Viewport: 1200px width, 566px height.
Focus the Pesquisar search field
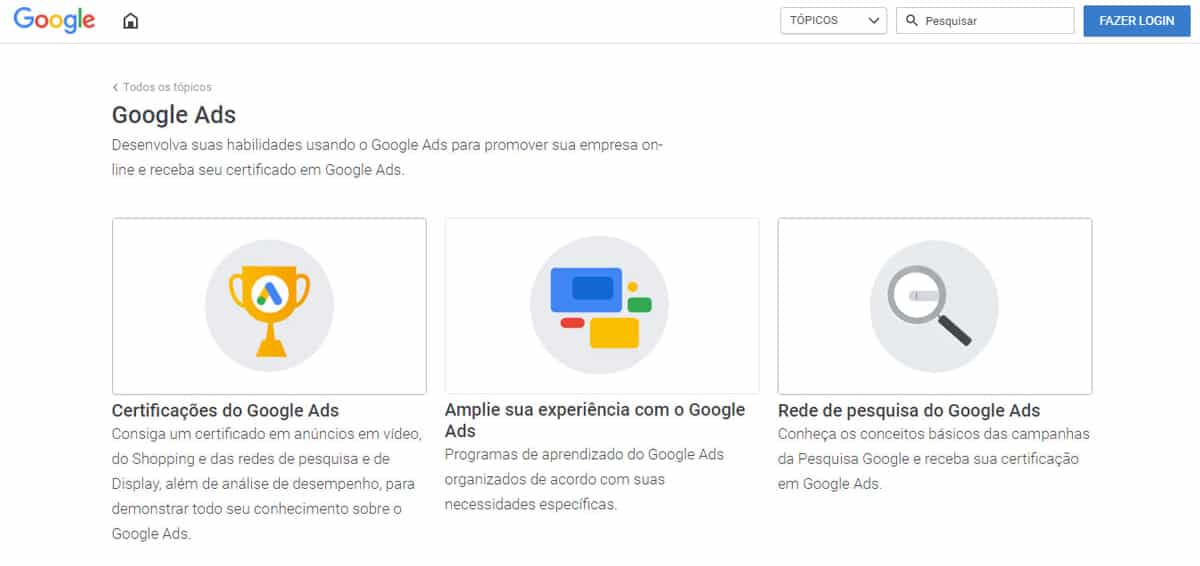(x=985, y=21)
